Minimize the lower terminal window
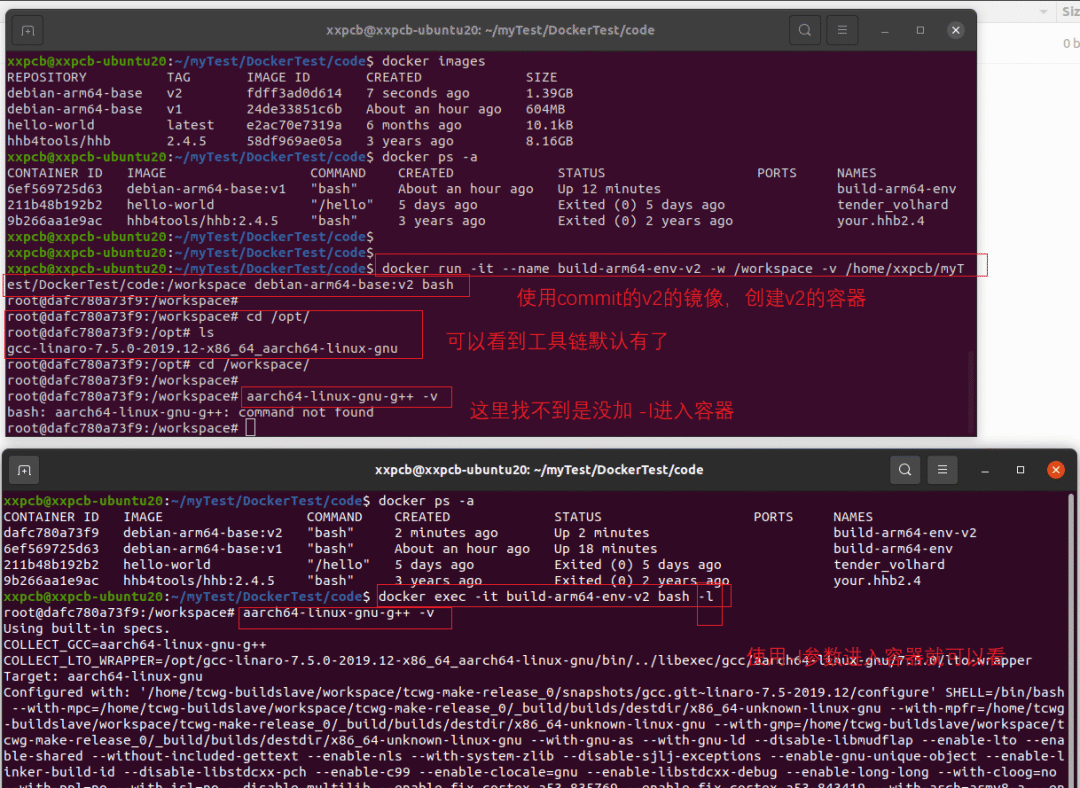 click(985, 470)
